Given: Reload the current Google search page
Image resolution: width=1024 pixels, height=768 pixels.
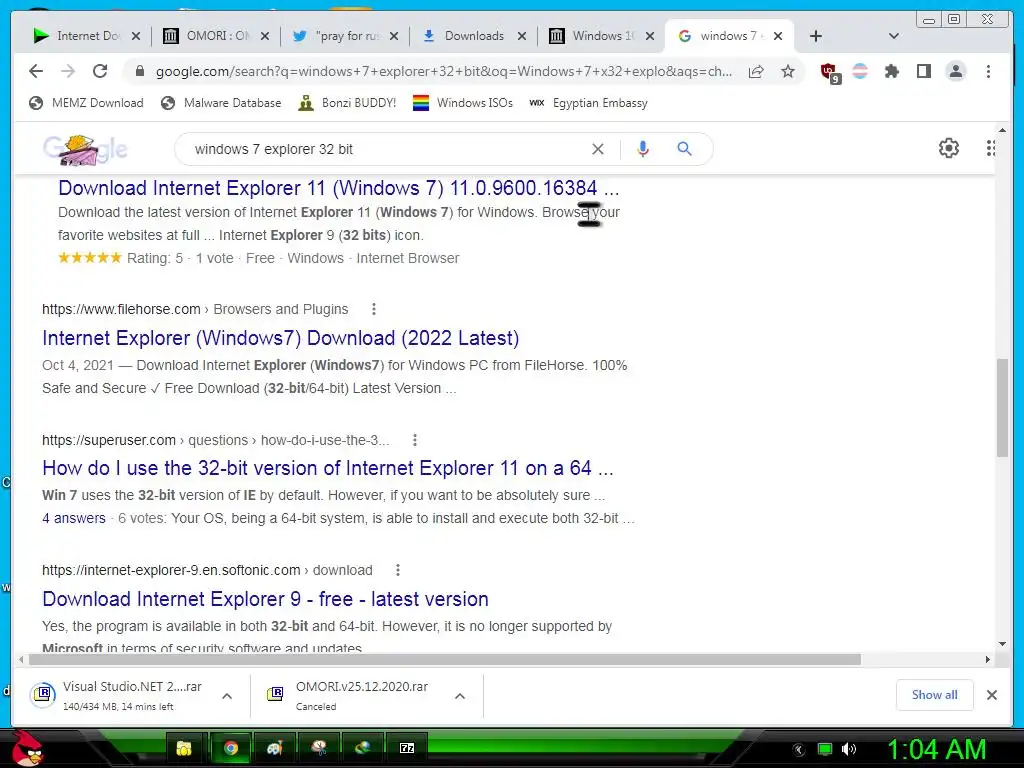Looking at the screenshot, I should 100,71.
